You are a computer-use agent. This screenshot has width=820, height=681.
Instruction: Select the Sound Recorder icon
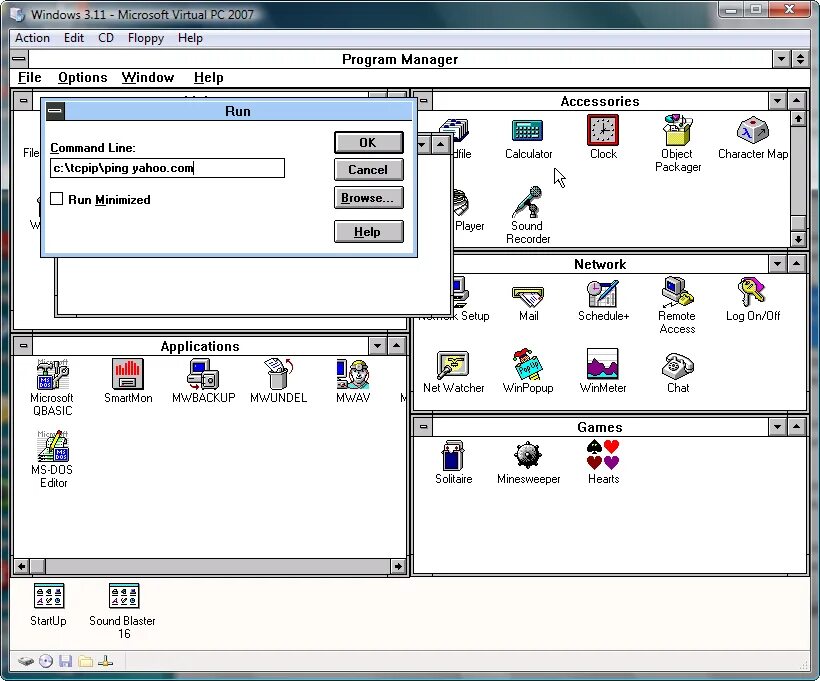528,202
